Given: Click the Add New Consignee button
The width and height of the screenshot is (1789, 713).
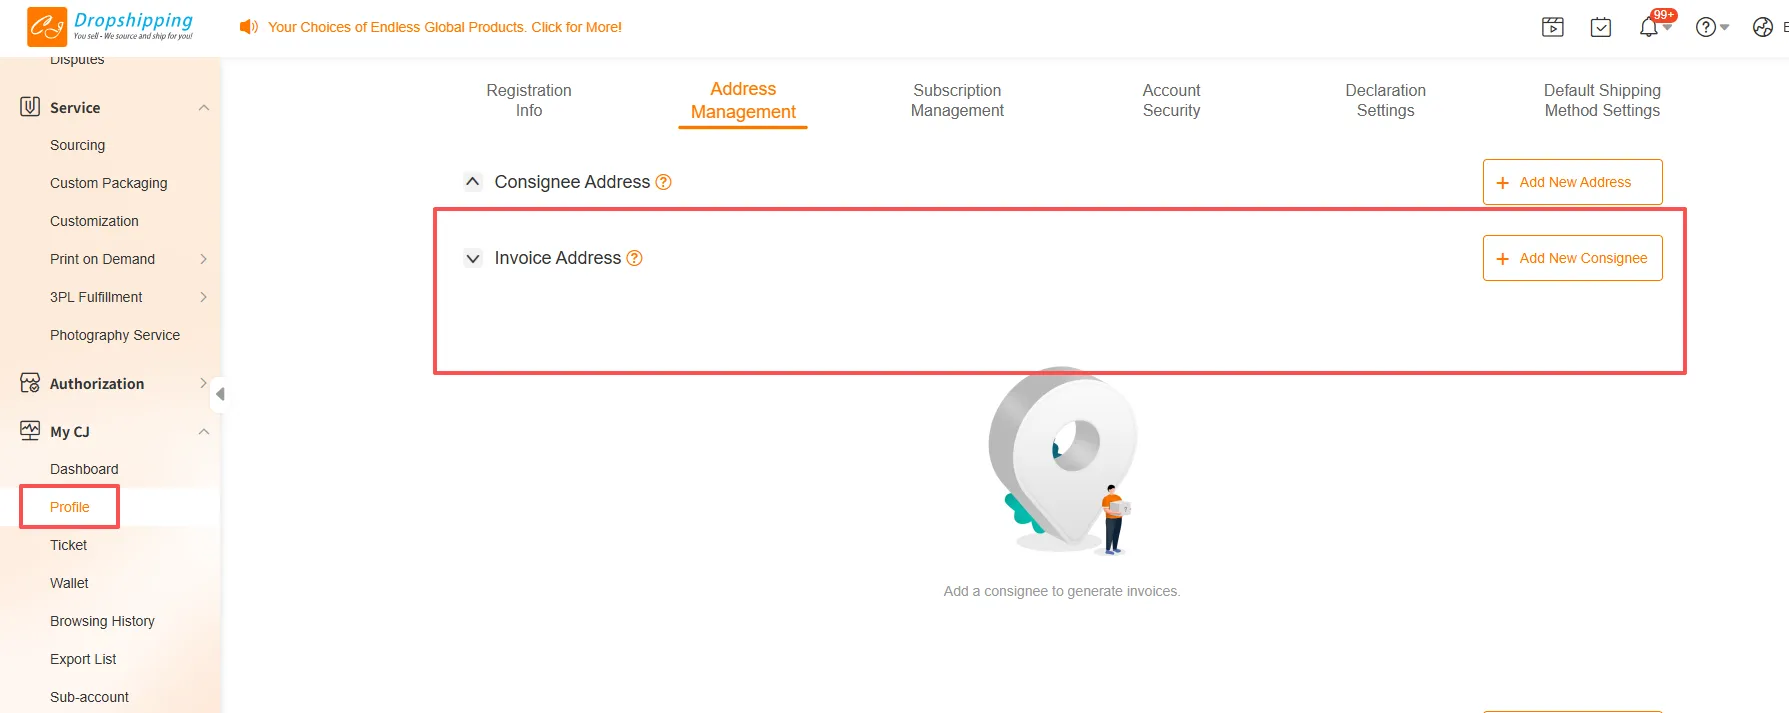Looking at the screenshot, I should 1572,258.
